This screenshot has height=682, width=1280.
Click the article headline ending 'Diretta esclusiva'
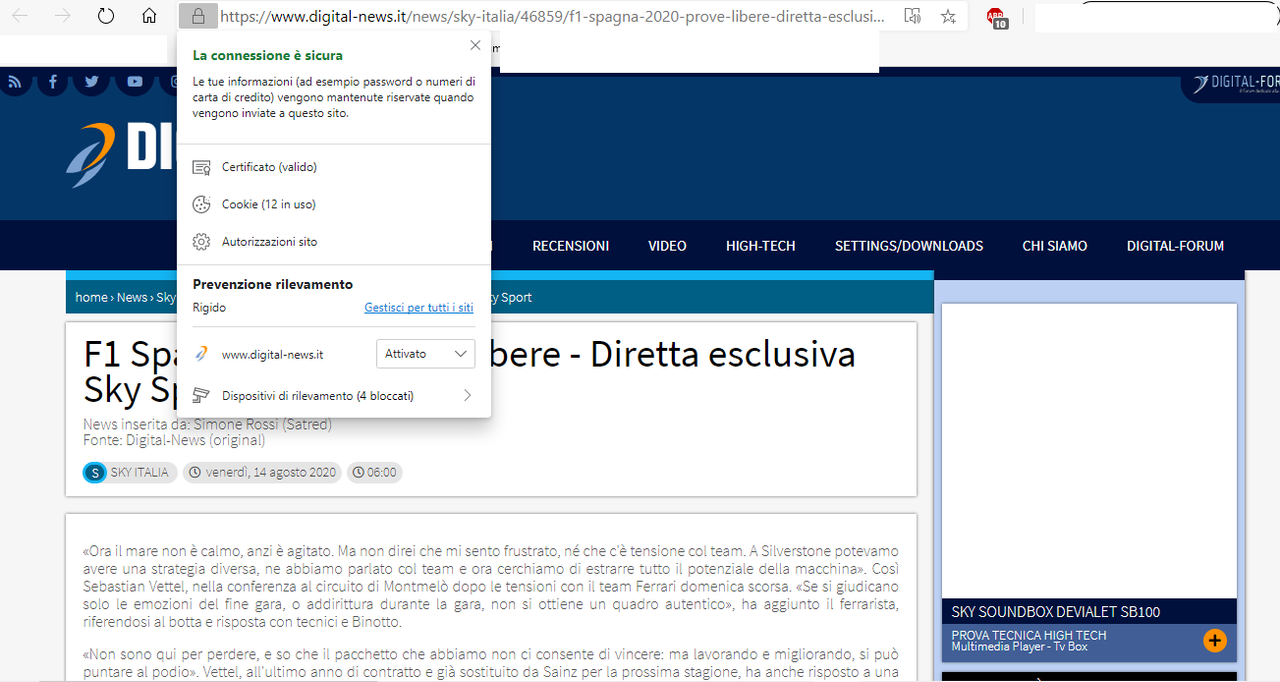pyautogui.click(x=469, y=372)
